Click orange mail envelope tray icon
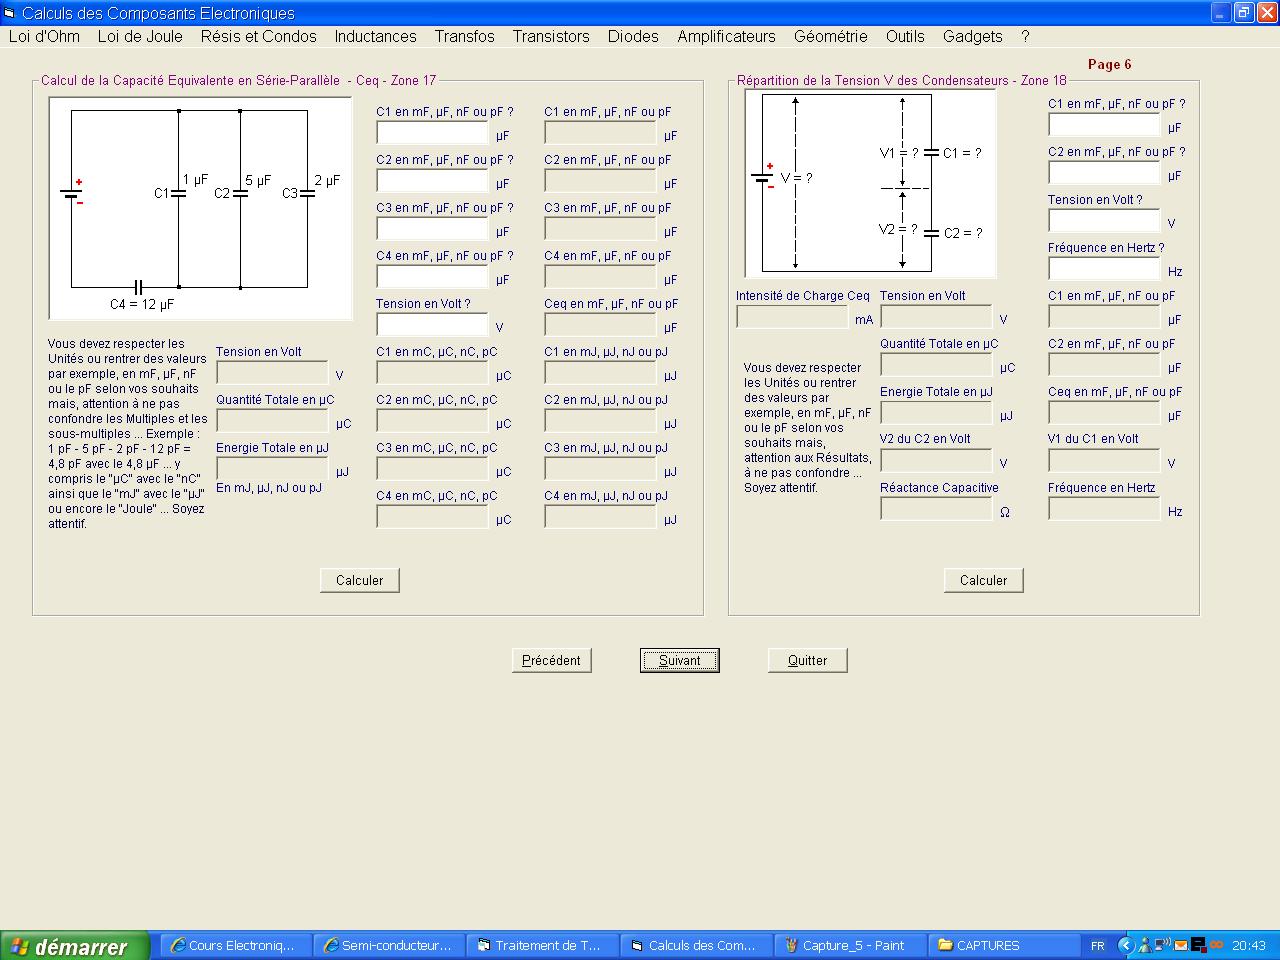 coord(1180,945)
